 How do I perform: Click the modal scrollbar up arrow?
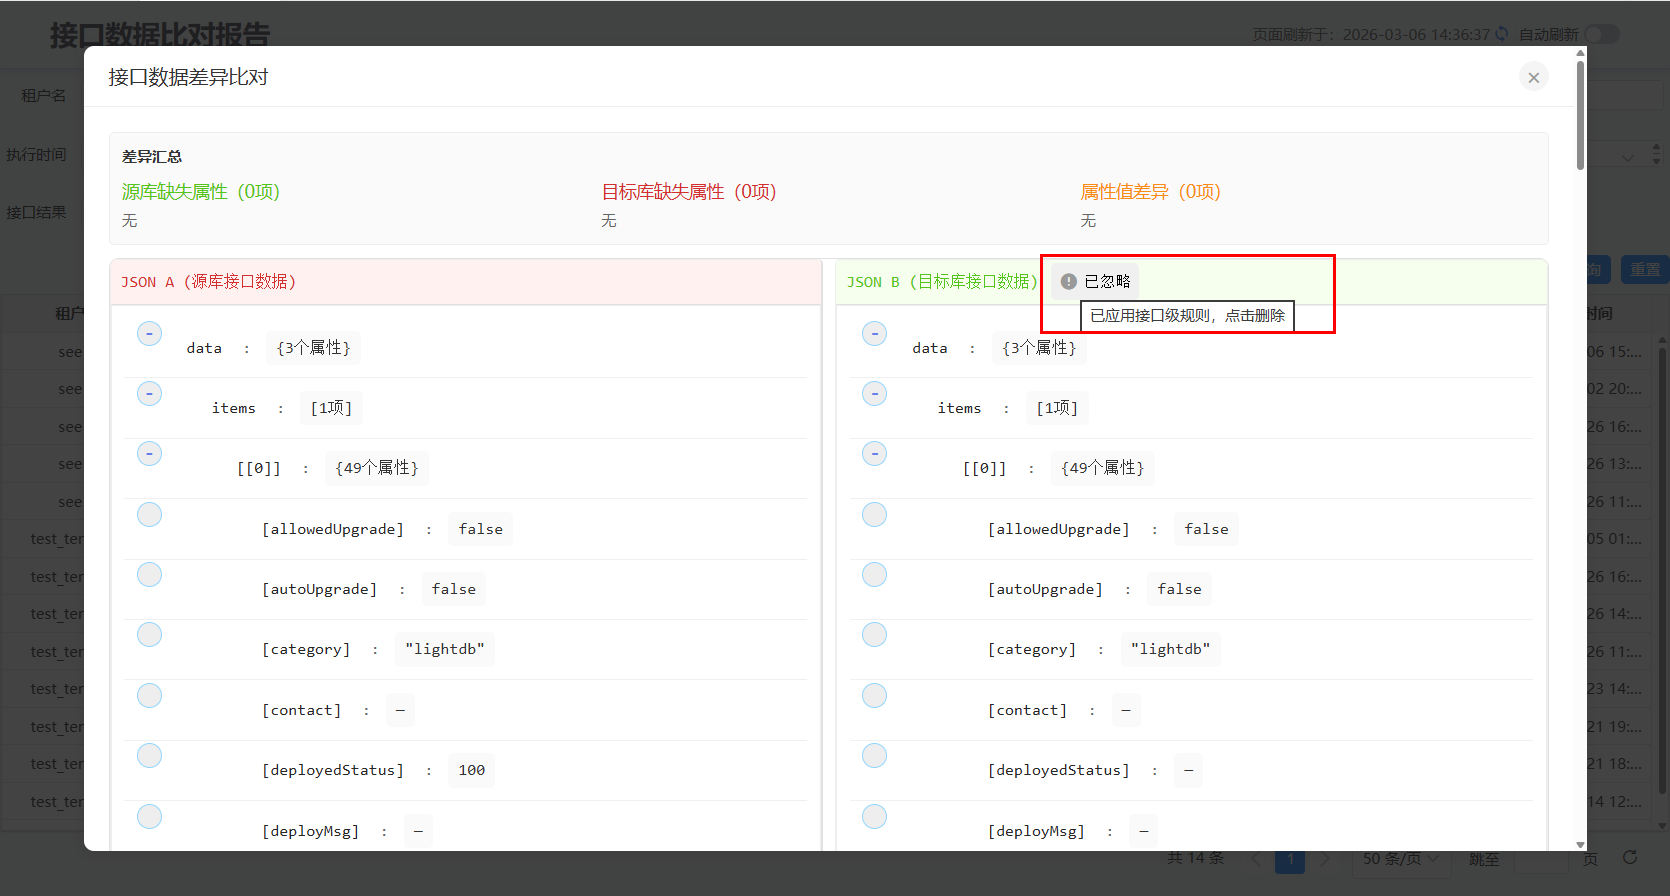pyautogui.click(x=1580, y=53)
